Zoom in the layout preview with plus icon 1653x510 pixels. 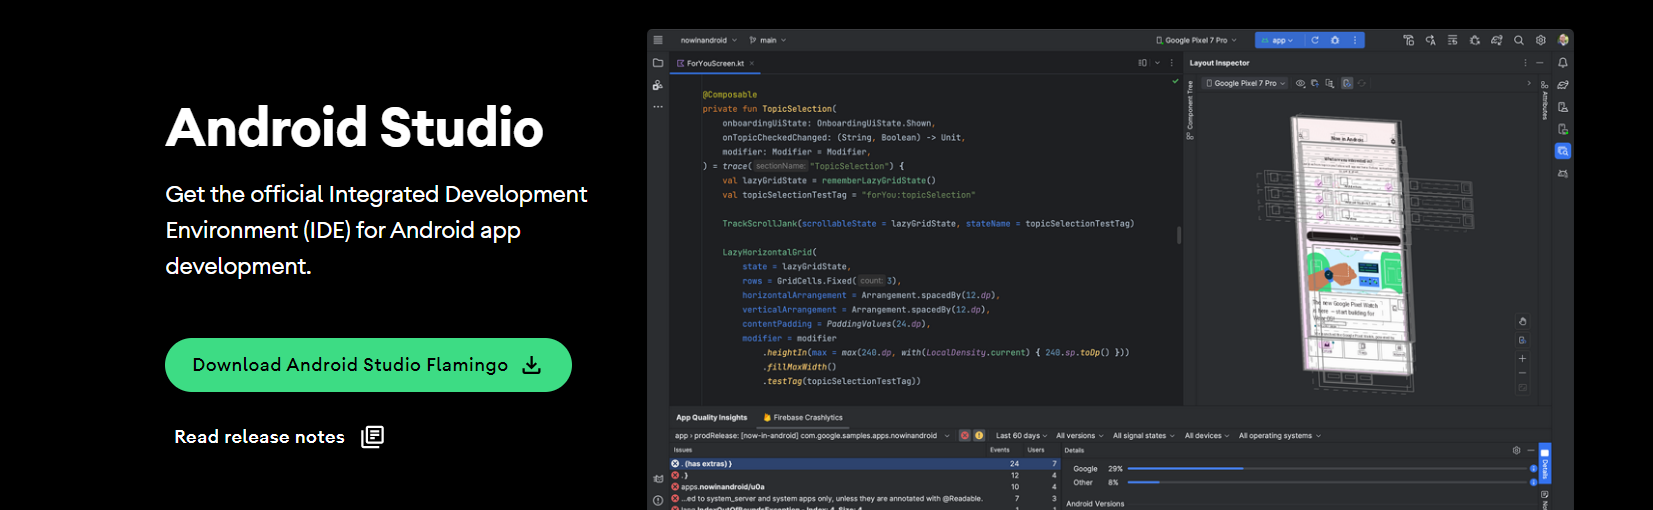point(1522,358)
